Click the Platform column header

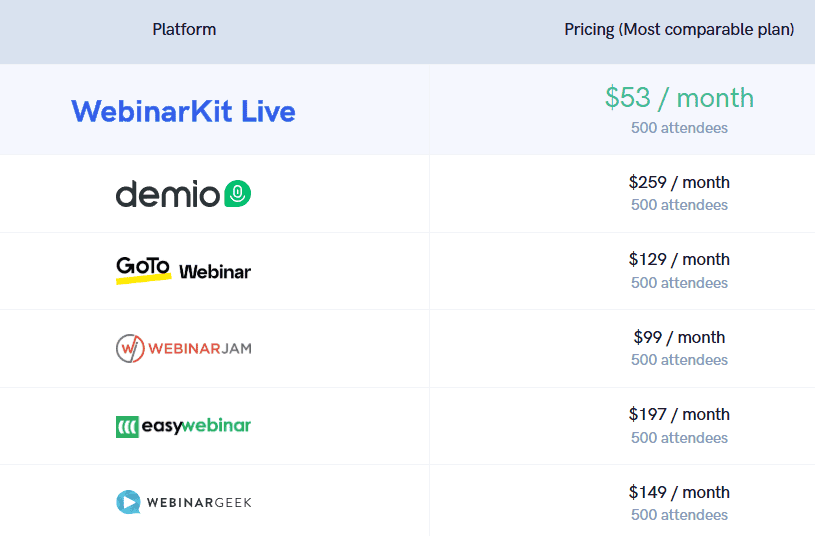point(184,30)
